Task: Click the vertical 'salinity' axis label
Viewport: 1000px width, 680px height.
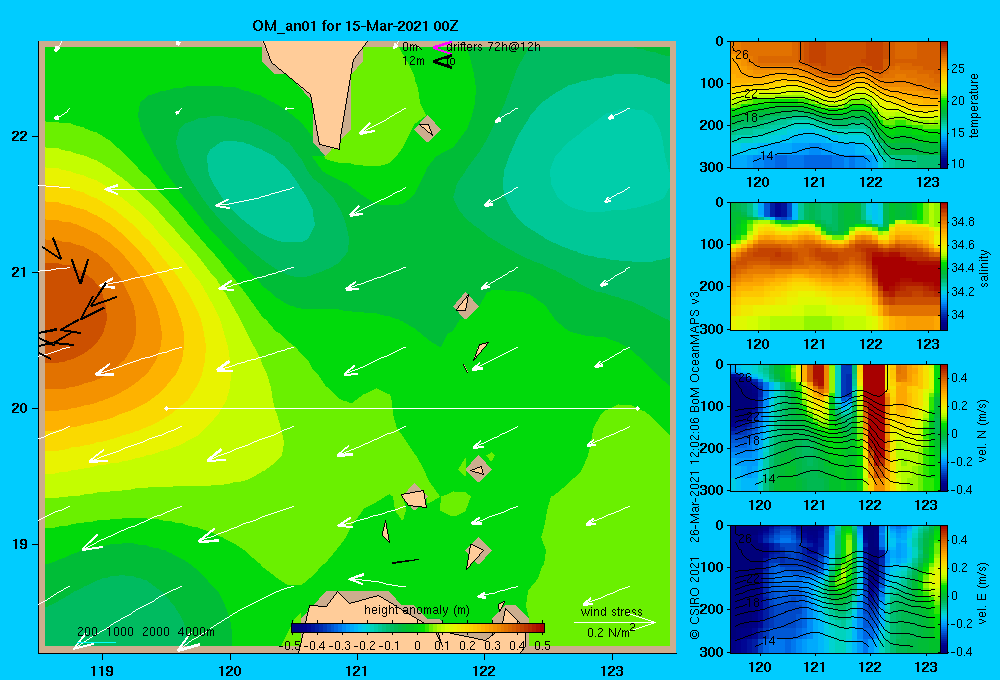Action: (984, 268)
